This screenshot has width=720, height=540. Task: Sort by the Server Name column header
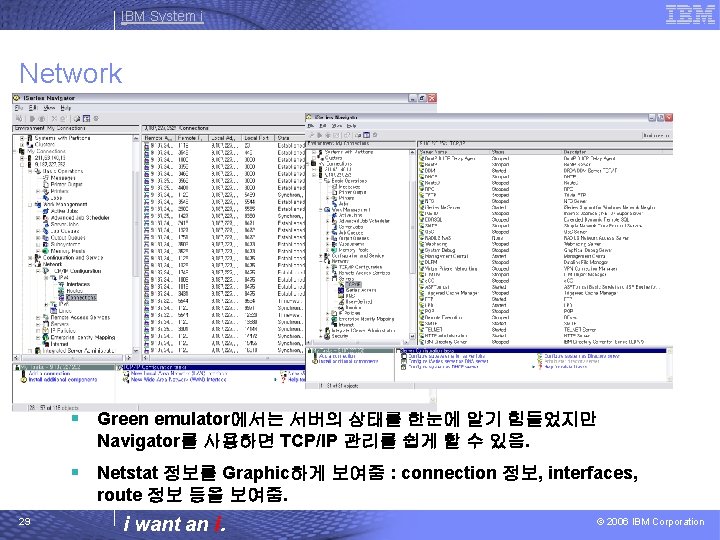454,152
